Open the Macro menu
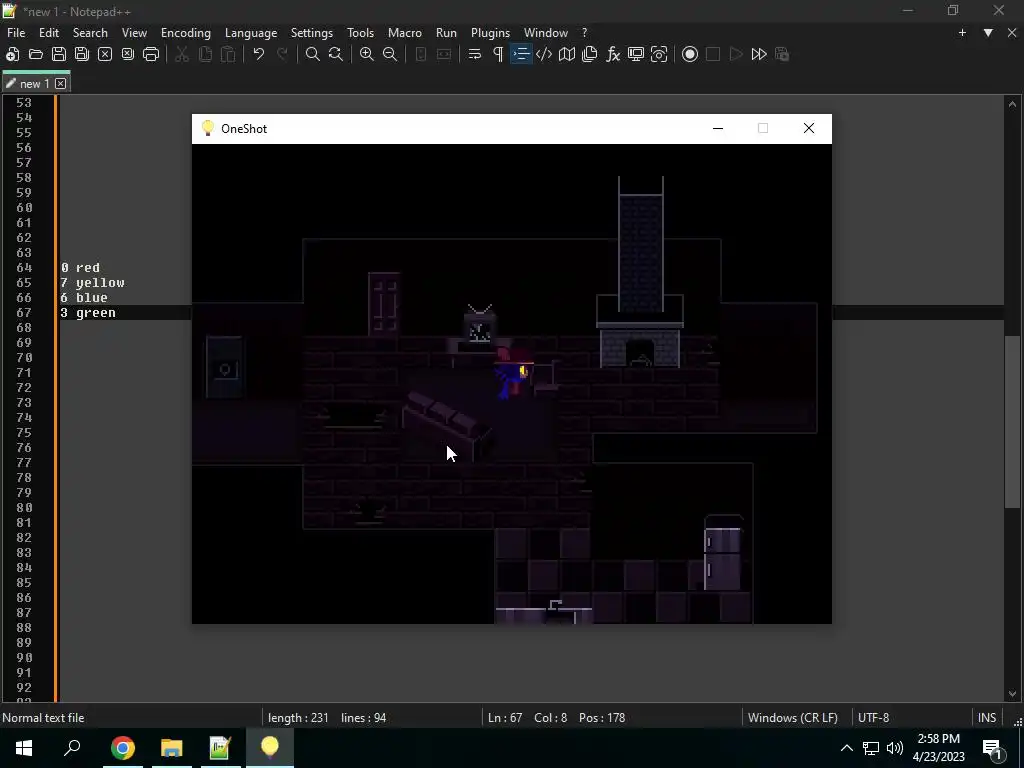Image resolution: width=1024 pixels, height=768 pixels. click(405, 33)
